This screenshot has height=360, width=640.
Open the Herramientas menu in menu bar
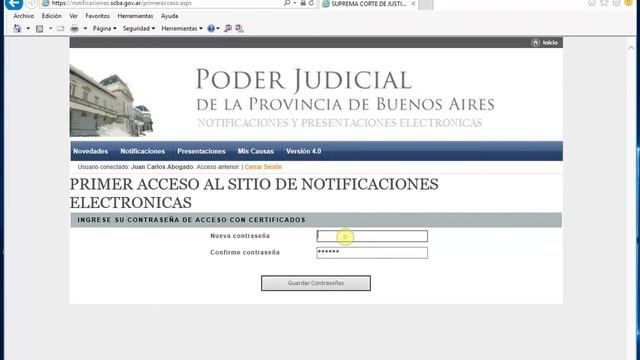(x=135, y=16)
